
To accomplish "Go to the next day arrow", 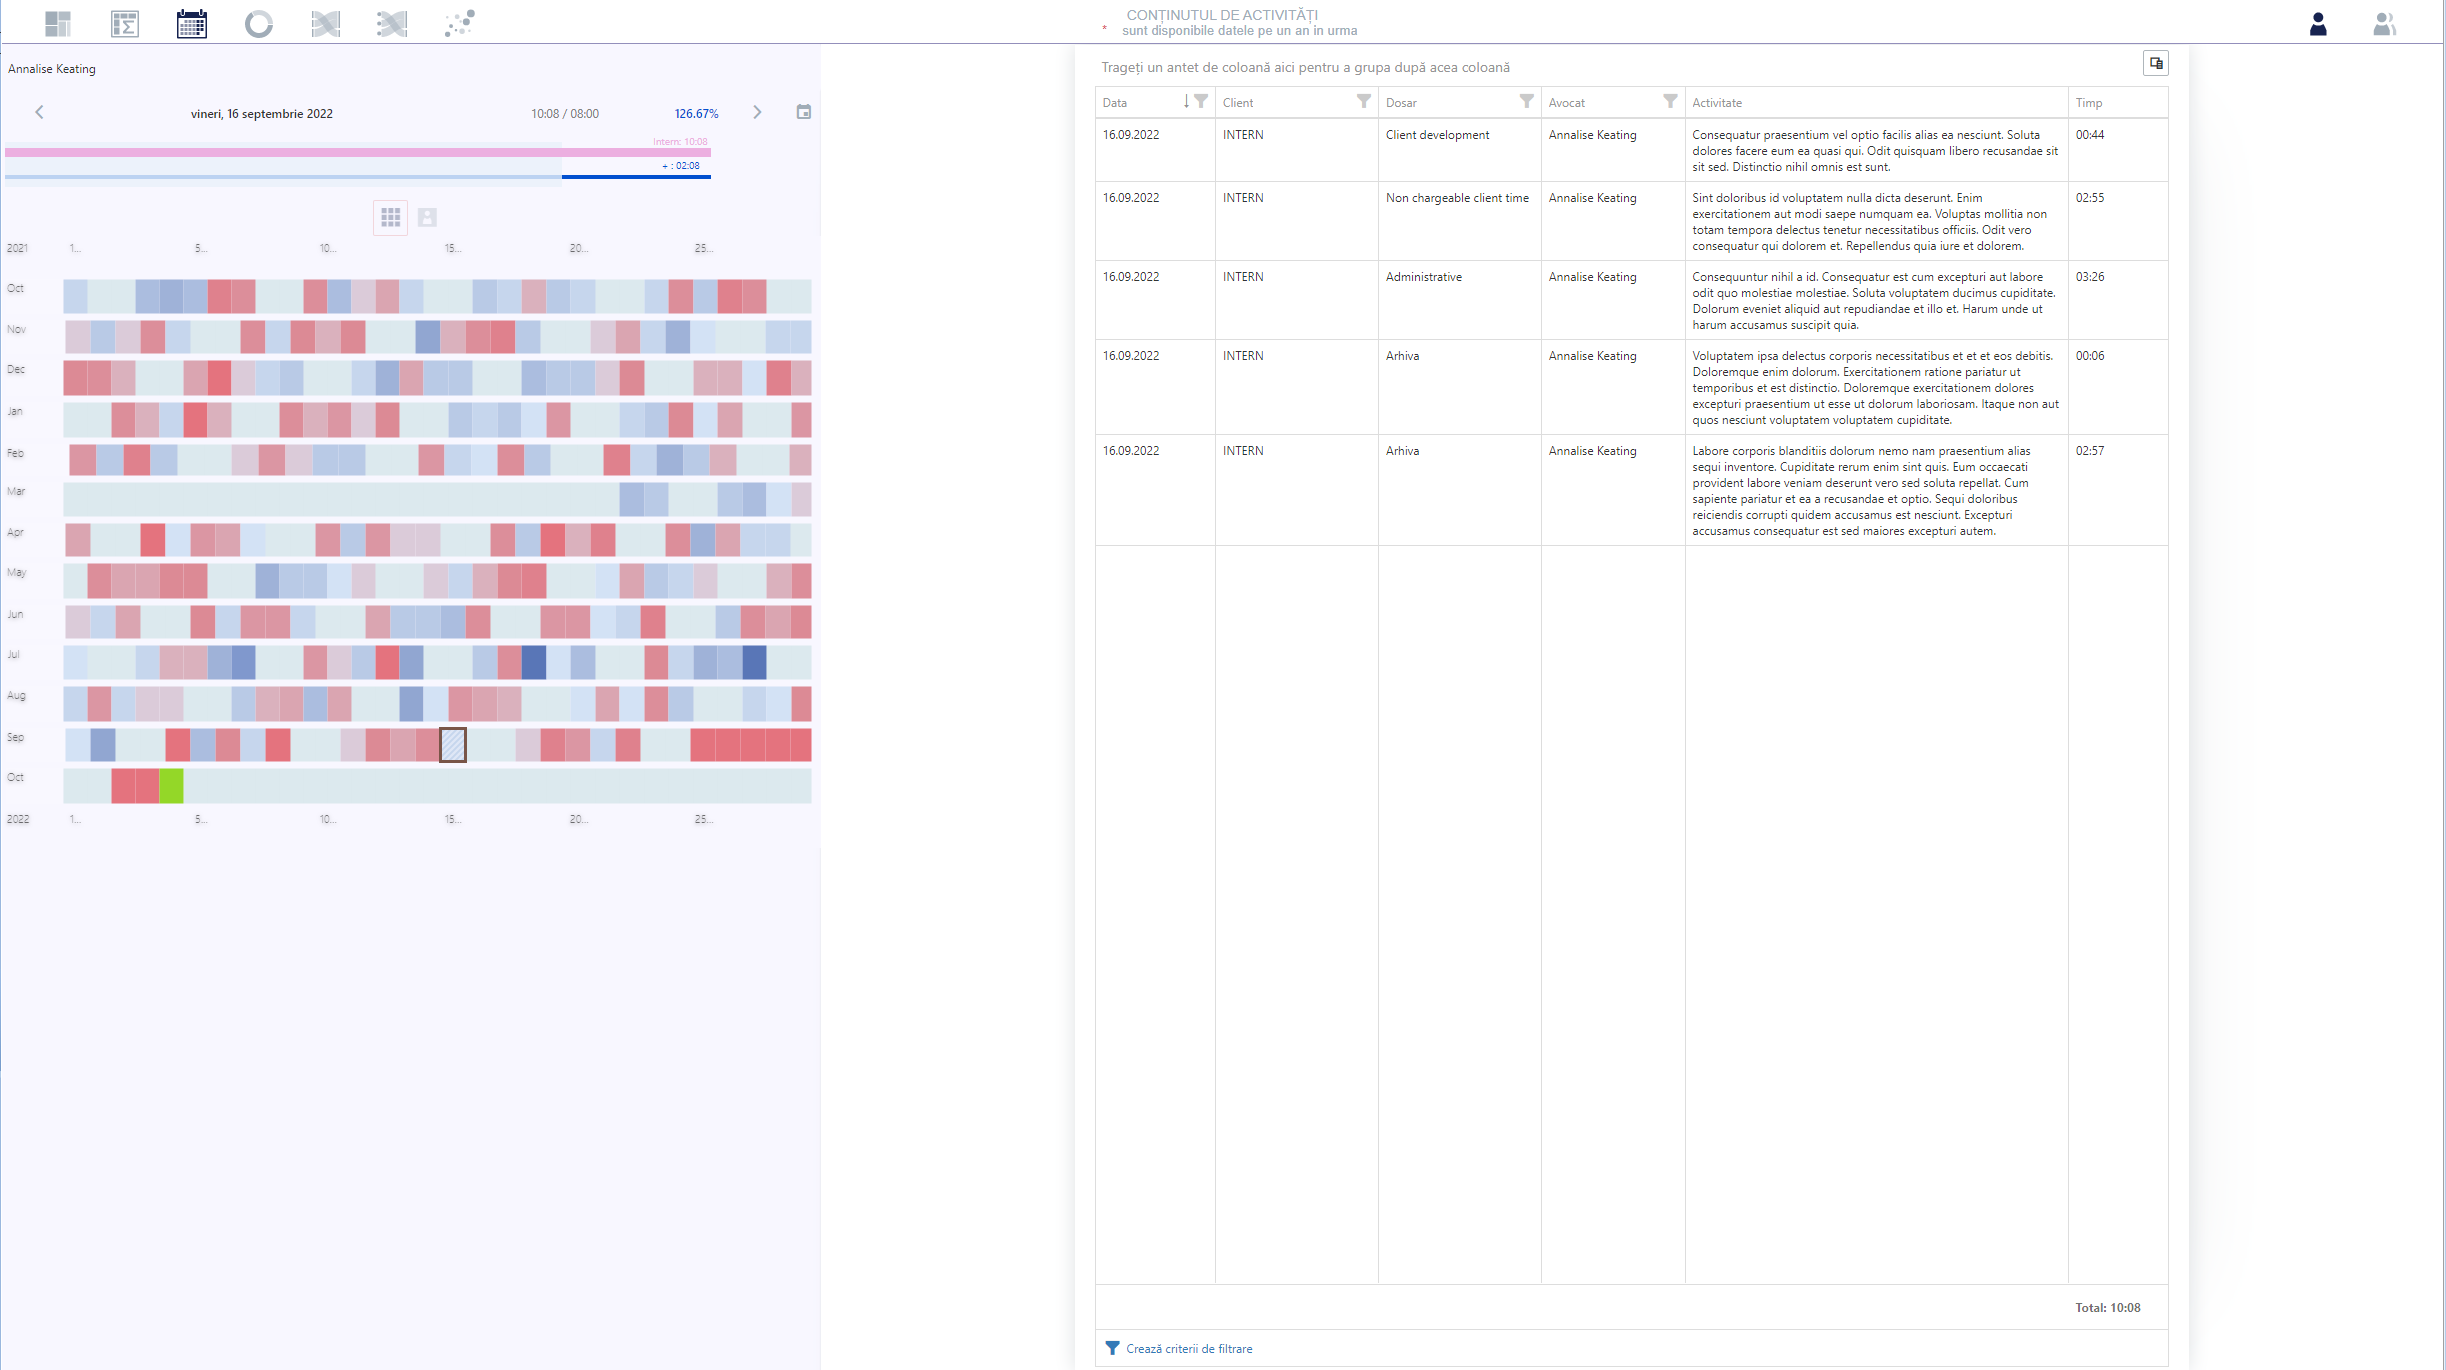I will click(757, 112).
